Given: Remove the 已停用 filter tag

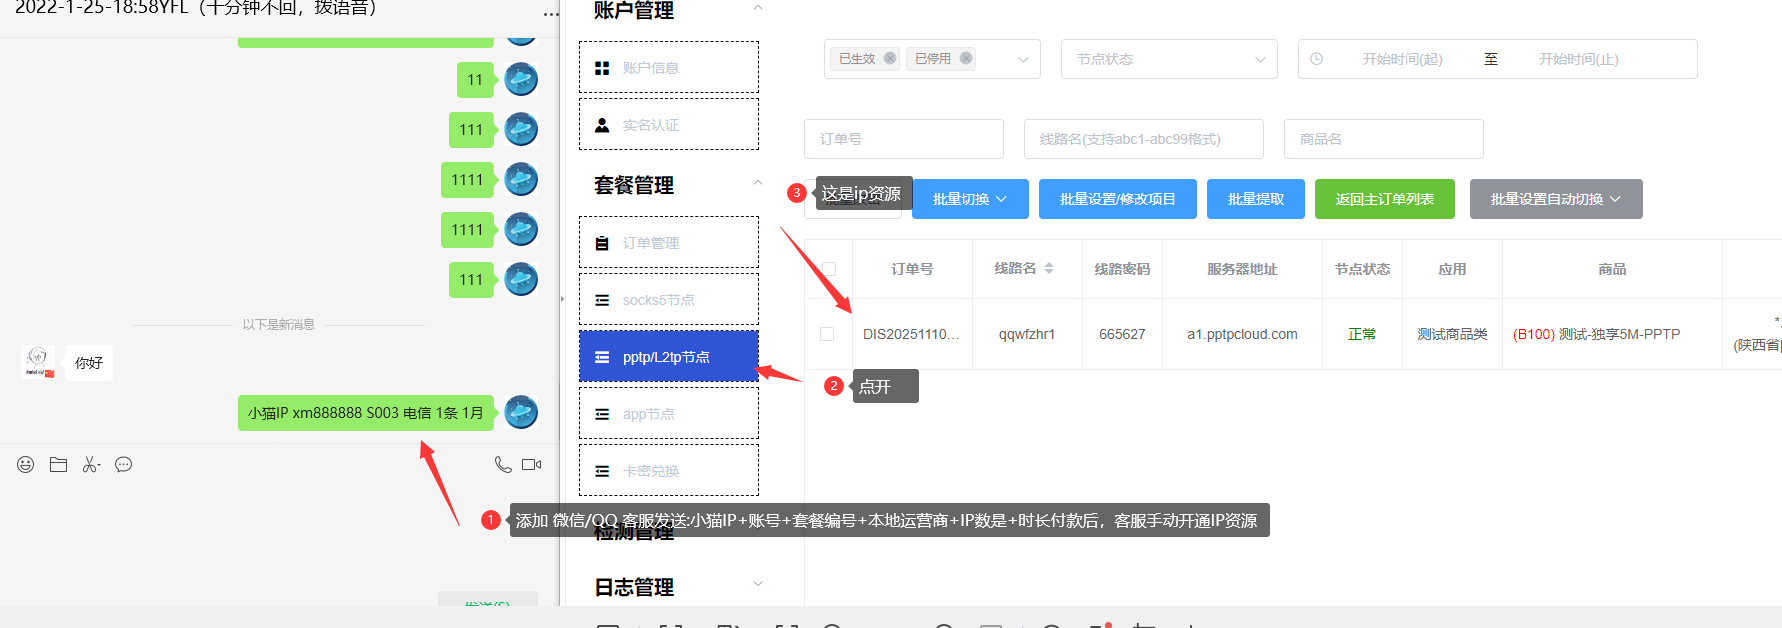Looking at the screenshot, I should 966,58.
